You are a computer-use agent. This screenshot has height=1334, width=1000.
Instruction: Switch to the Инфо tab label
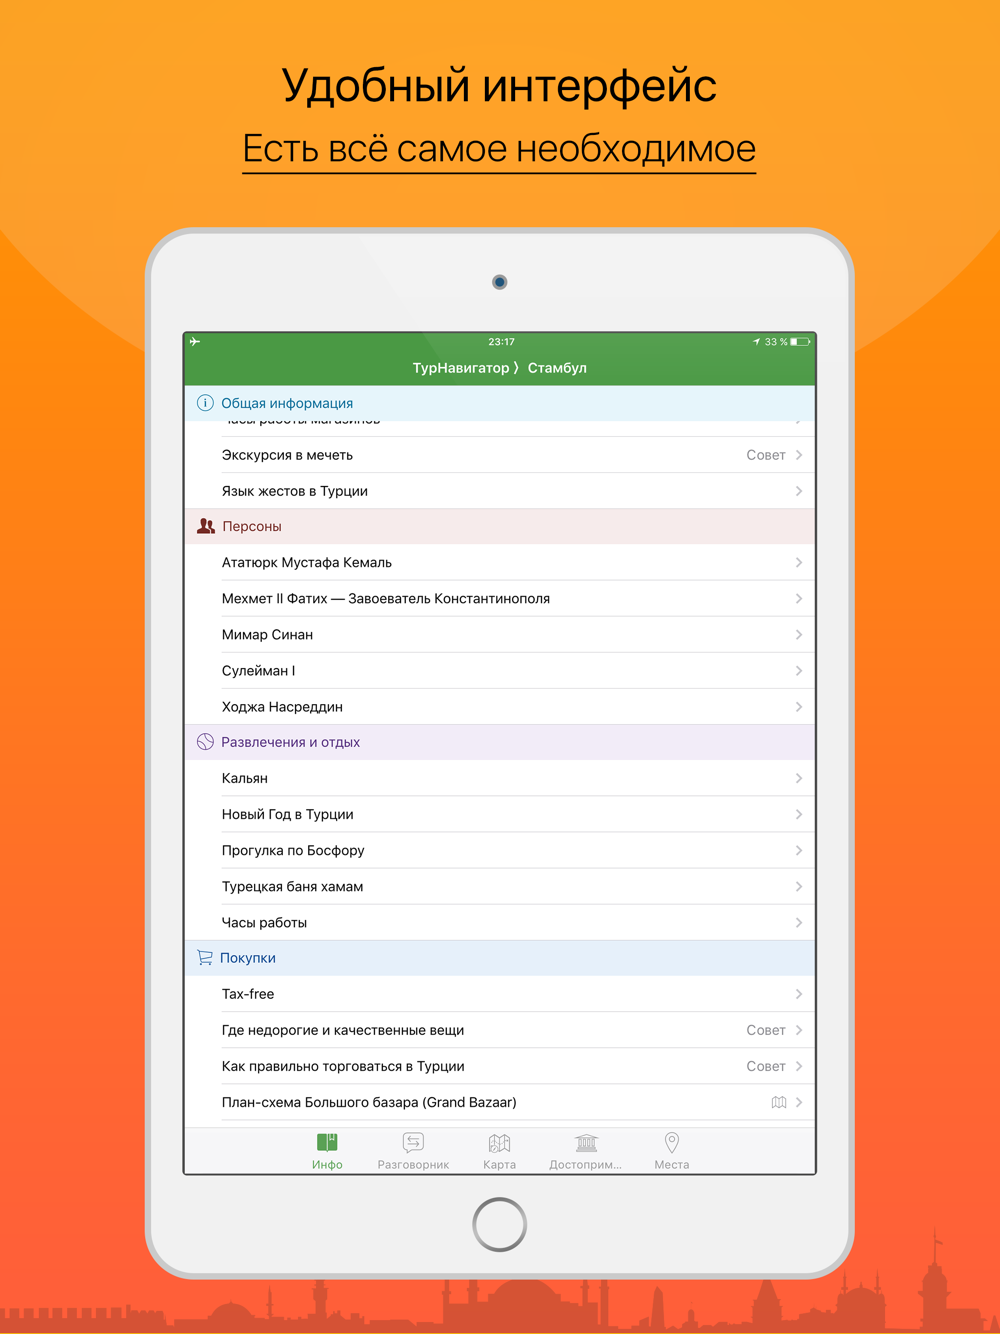coord(327,1165)
